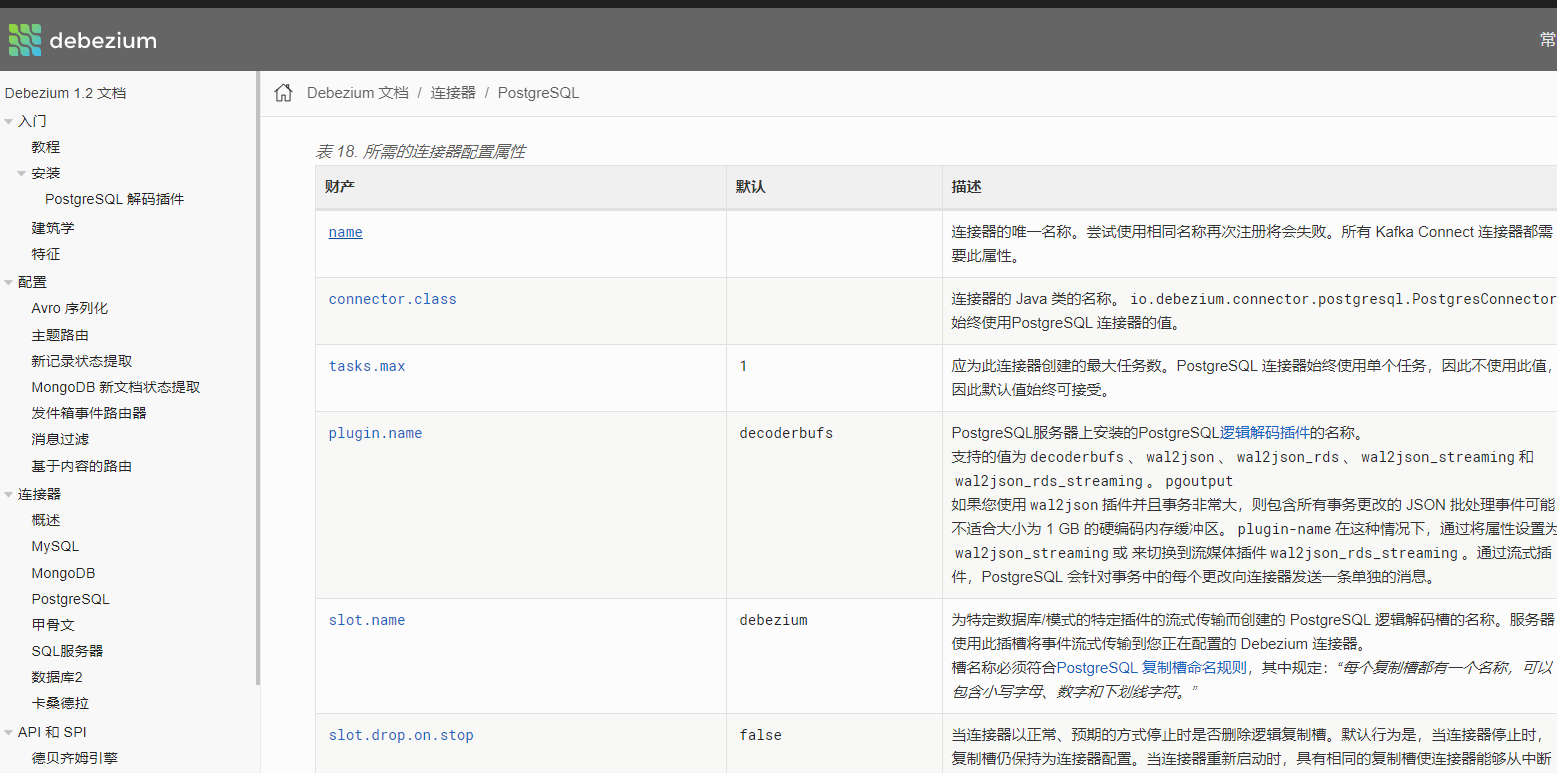Image resolution: width=1557 pixels, height=773 pixels.
Task: Open 数据库2 connector page in sidebar
Action: click(x=57, y=677)
